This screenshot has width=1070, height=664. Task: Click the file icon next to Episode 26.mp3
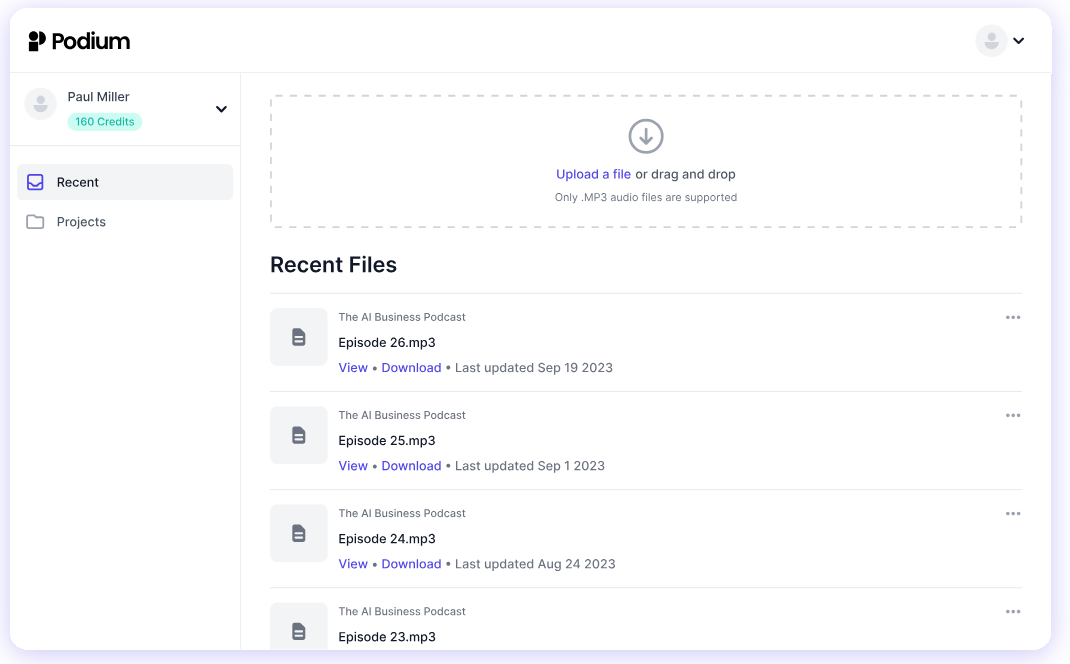298,337
